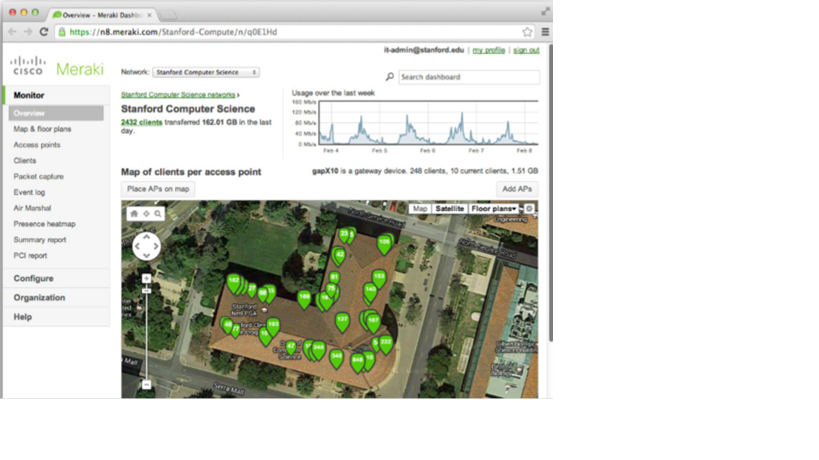The width and height of the screenshot is (819, 460).
Task: Reload the page in browser
Action: pos(44,32)
